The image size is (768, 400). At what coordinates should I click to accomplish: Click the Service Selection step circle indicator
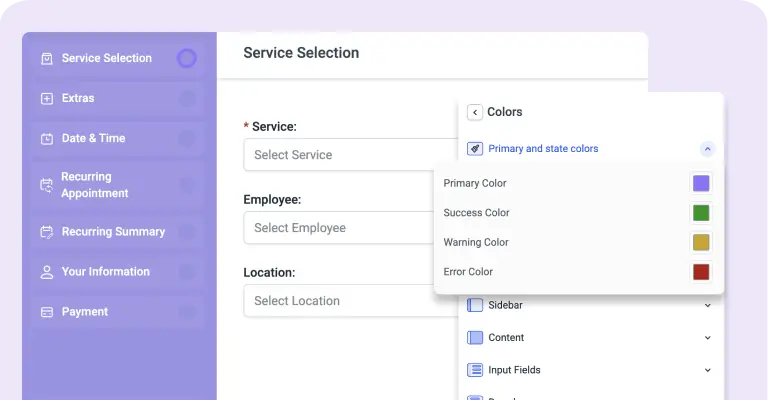[187, 58]
